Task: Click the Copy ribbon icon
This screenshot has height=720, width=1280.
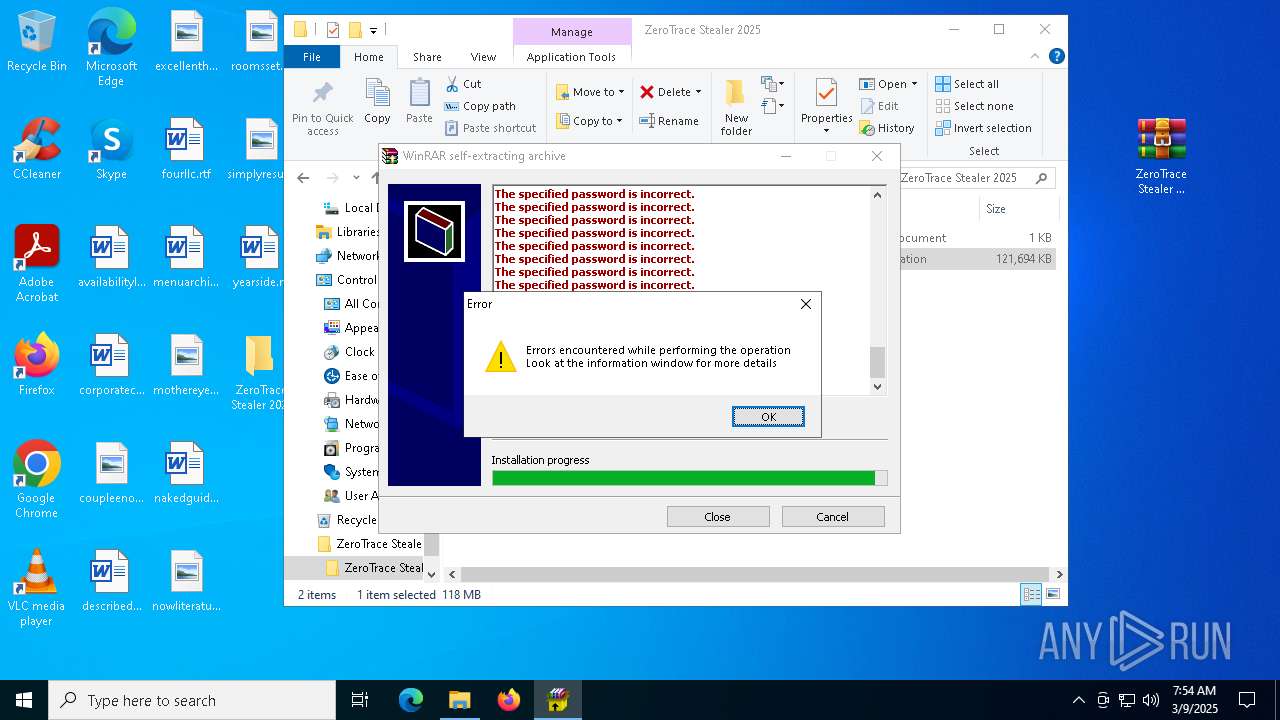Action: 377,102
